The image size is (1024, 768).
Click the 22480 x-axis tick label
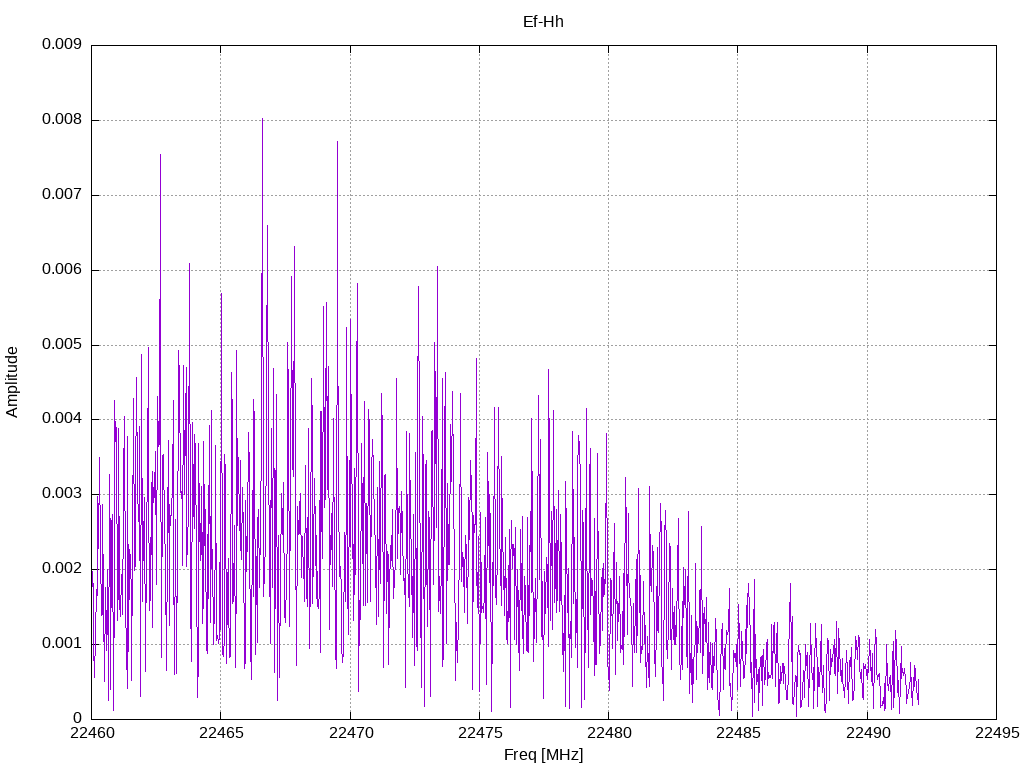(x=609, y=733)
